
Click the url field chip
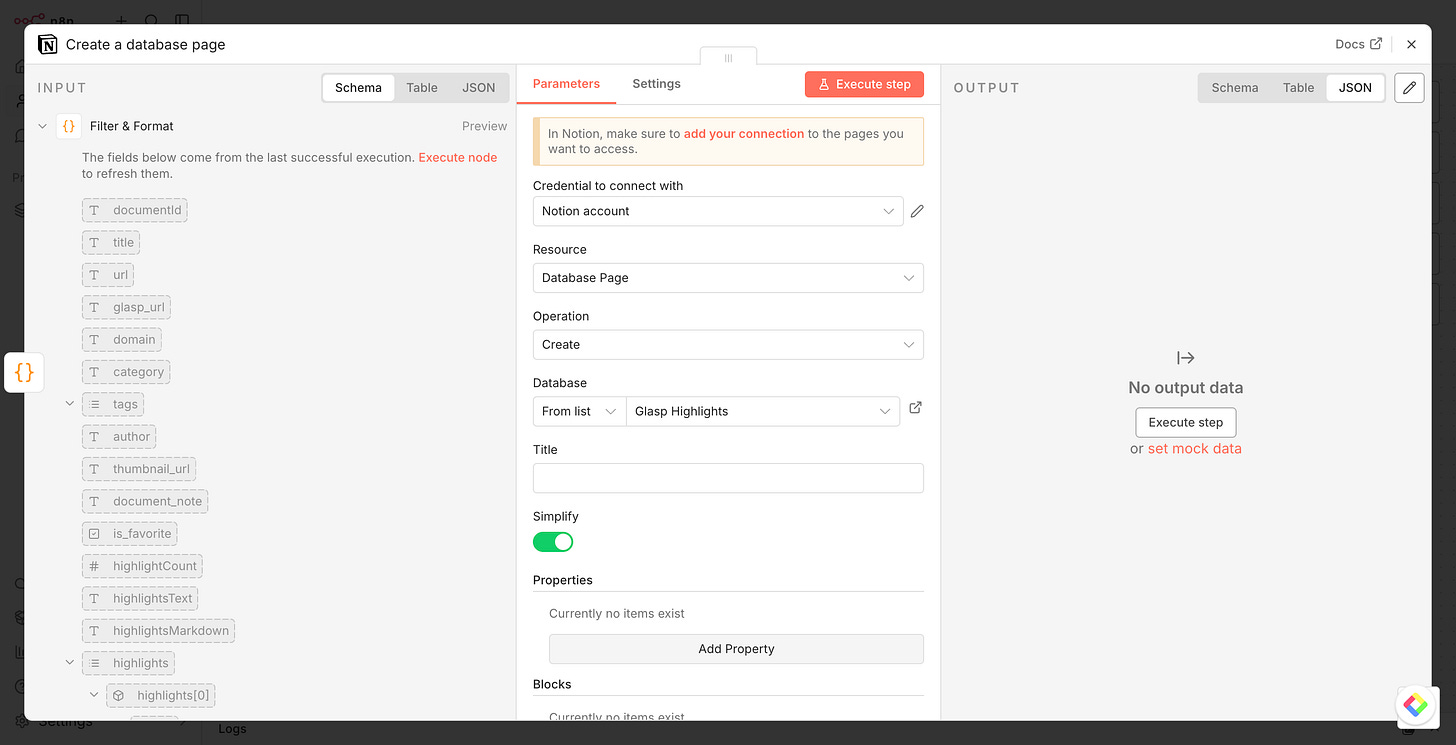coord(108,275)
